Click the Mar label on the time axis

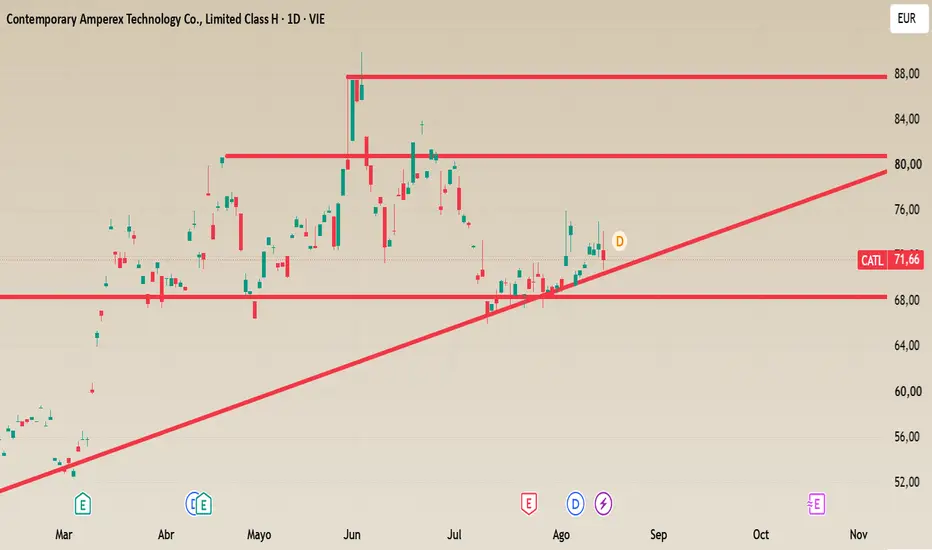64,535
